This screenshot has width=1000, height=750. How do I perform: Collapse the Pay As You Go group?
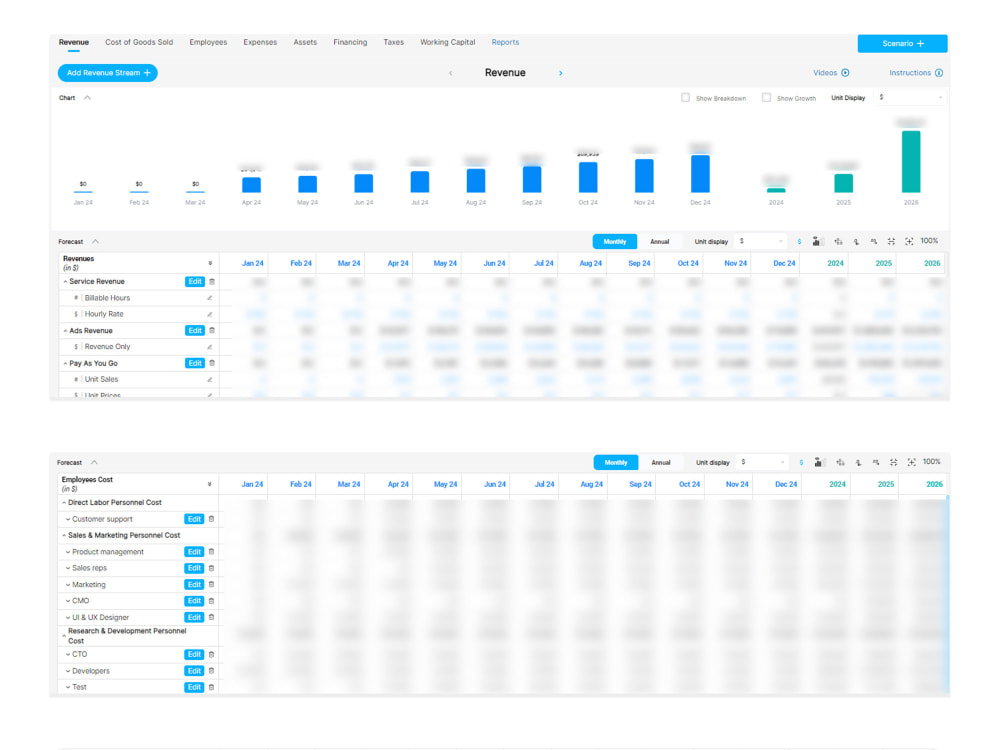[x=65, y=363]
